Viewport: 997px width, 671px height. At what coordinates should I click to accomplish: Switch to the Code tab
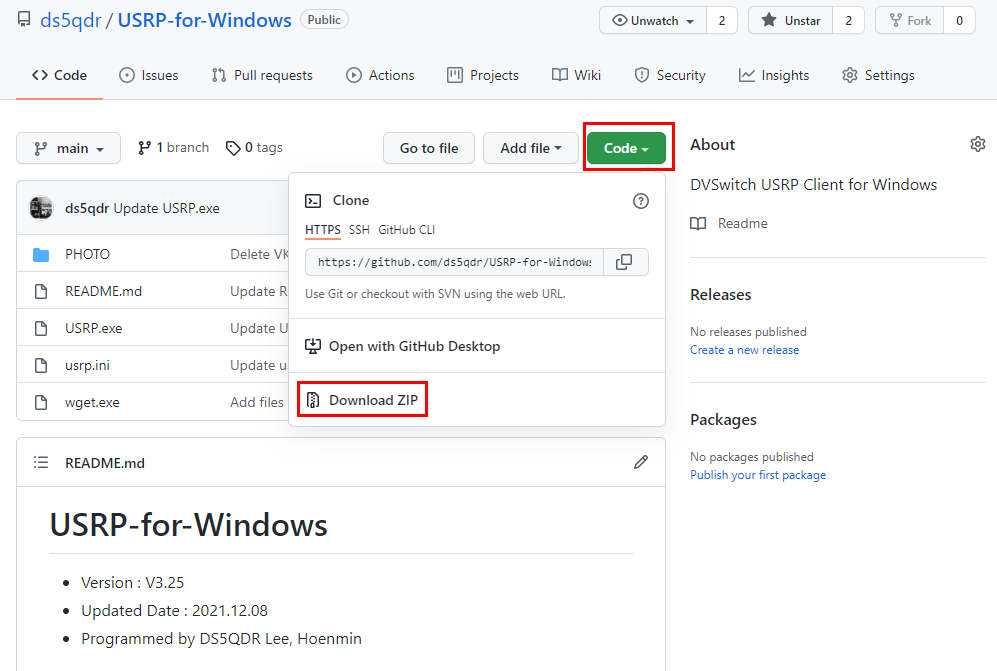pyautogui.click(x=59, y=75)
